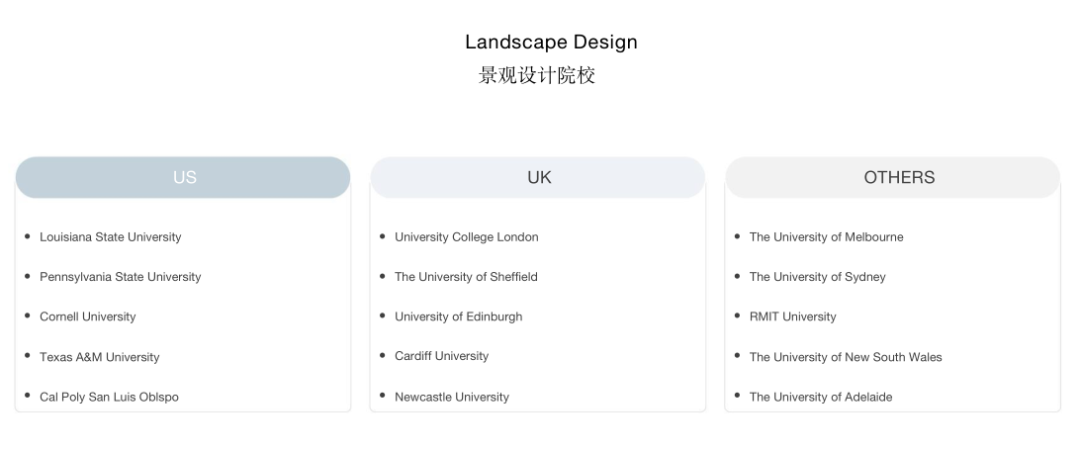Select Pennsylvania State University

pos(120,277)
